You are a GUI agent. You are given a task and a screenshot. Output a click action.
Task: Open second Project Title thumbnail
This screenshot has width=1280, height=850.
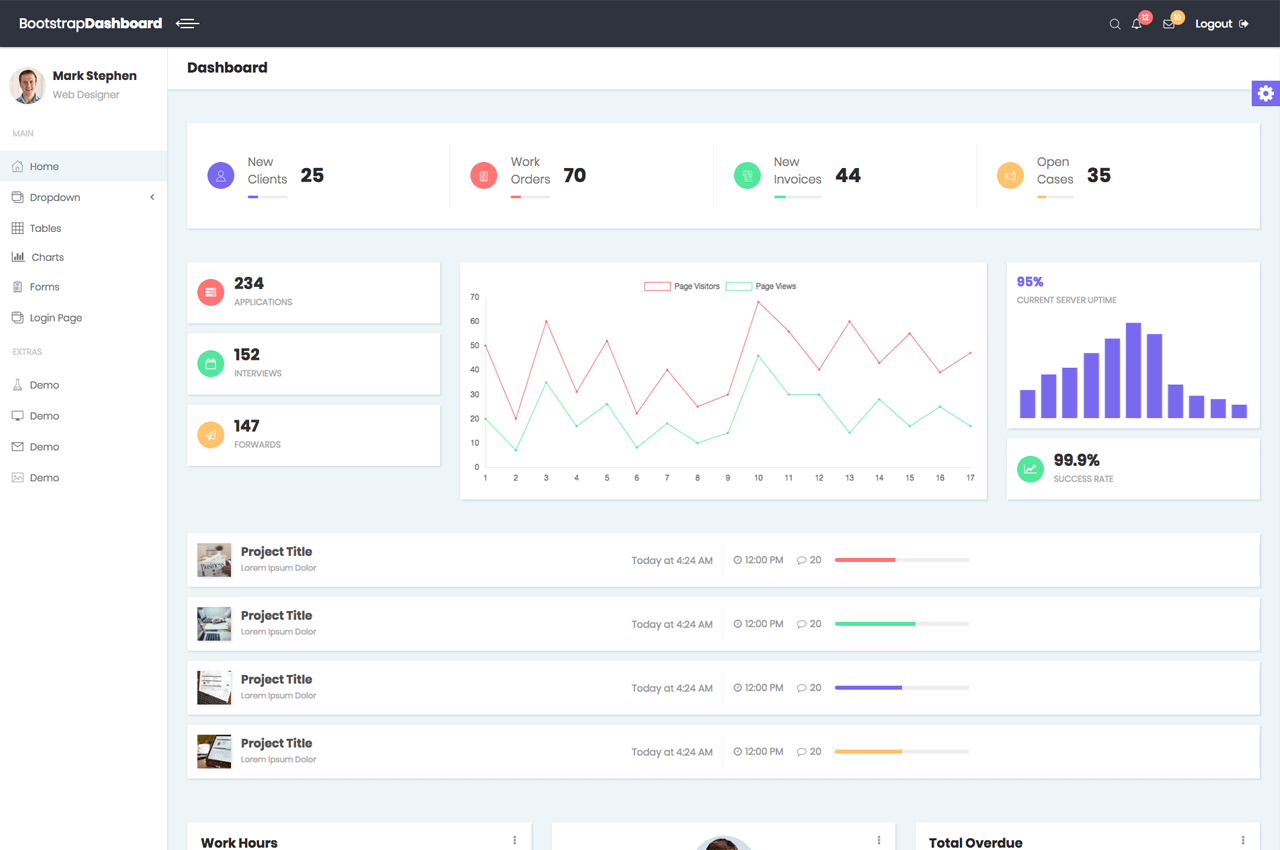[x=214, y=624]
